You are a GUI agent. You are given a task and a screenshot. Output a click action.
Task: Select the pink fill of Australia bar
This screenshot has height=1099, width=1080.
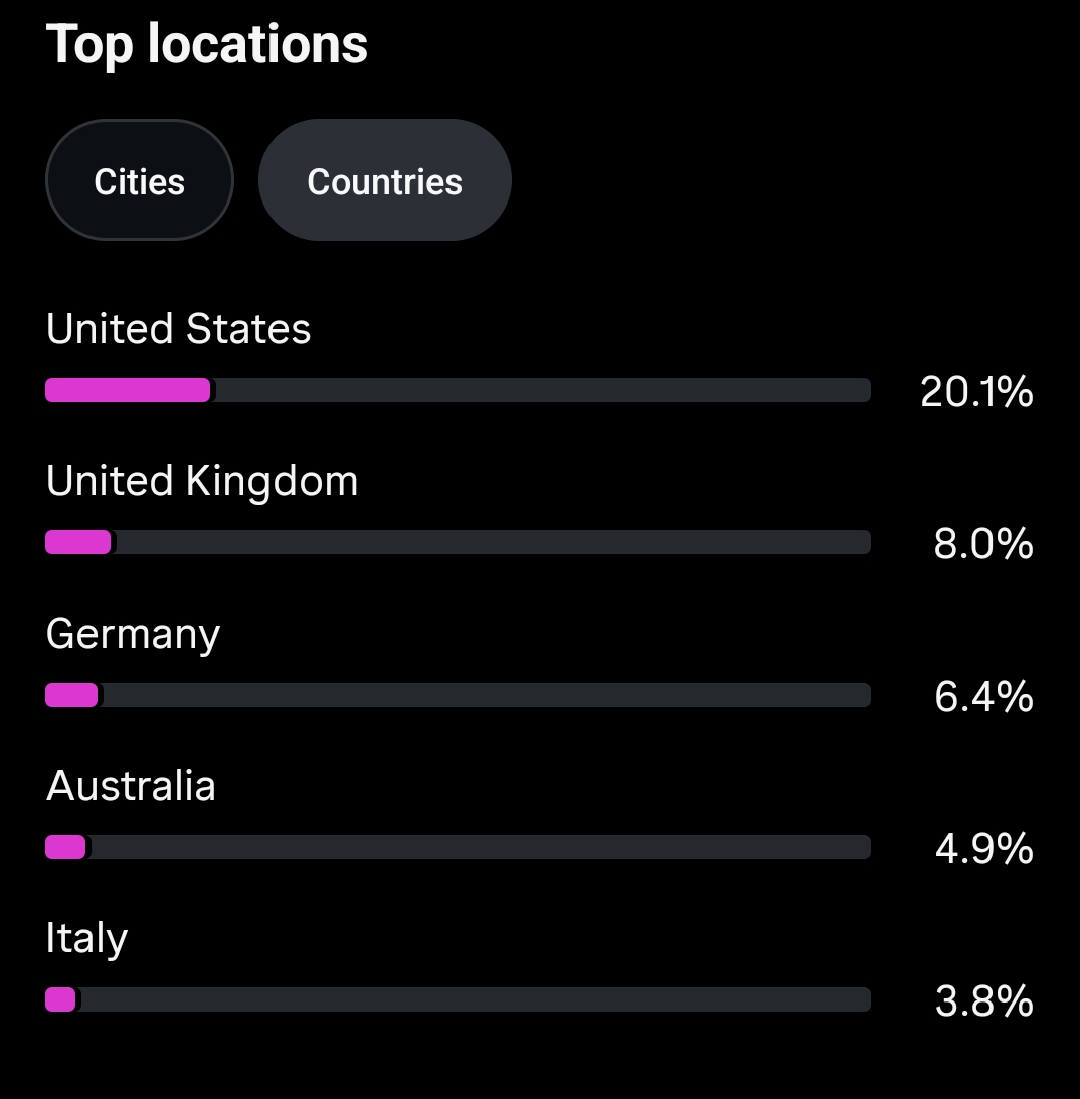coord(66,847)
